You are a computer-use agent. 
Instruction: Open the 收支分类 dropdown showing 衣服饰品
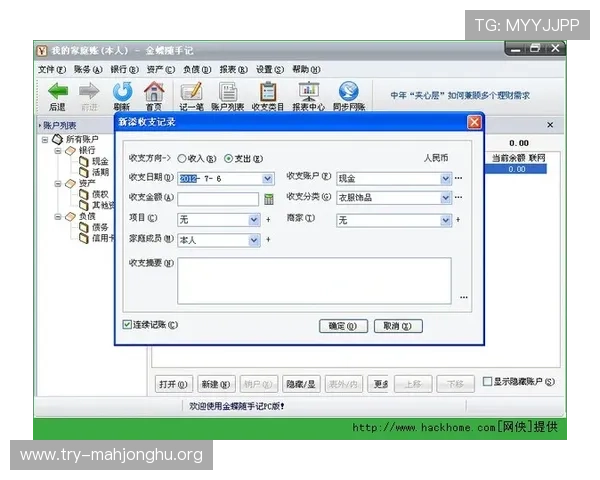pos(445,198)
